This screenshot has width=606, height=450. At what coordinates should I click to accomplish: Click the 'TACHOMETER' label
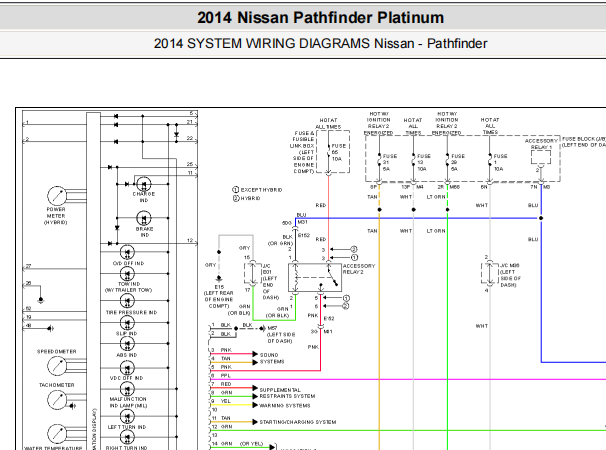57,385
